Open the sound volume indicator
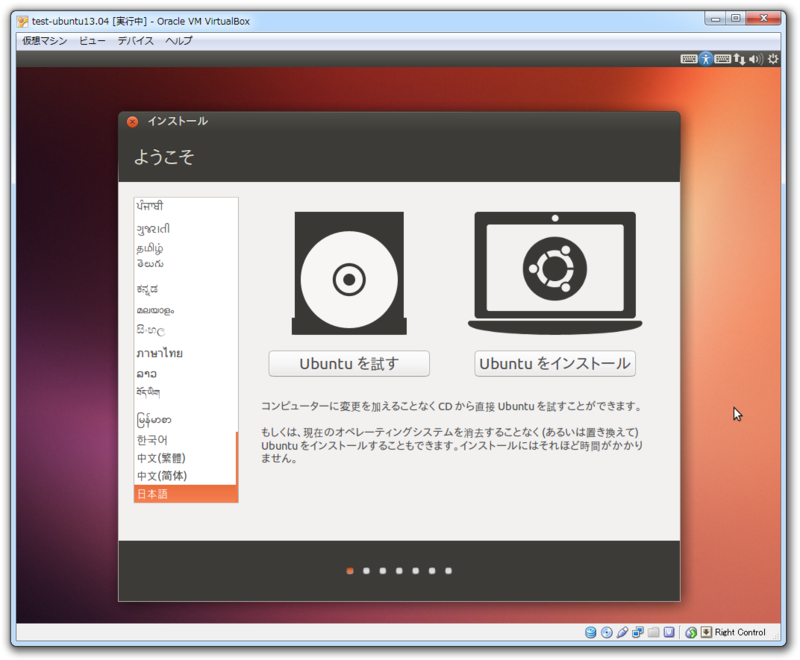This screenshot has width=800, height=660. tap(756, 59)
